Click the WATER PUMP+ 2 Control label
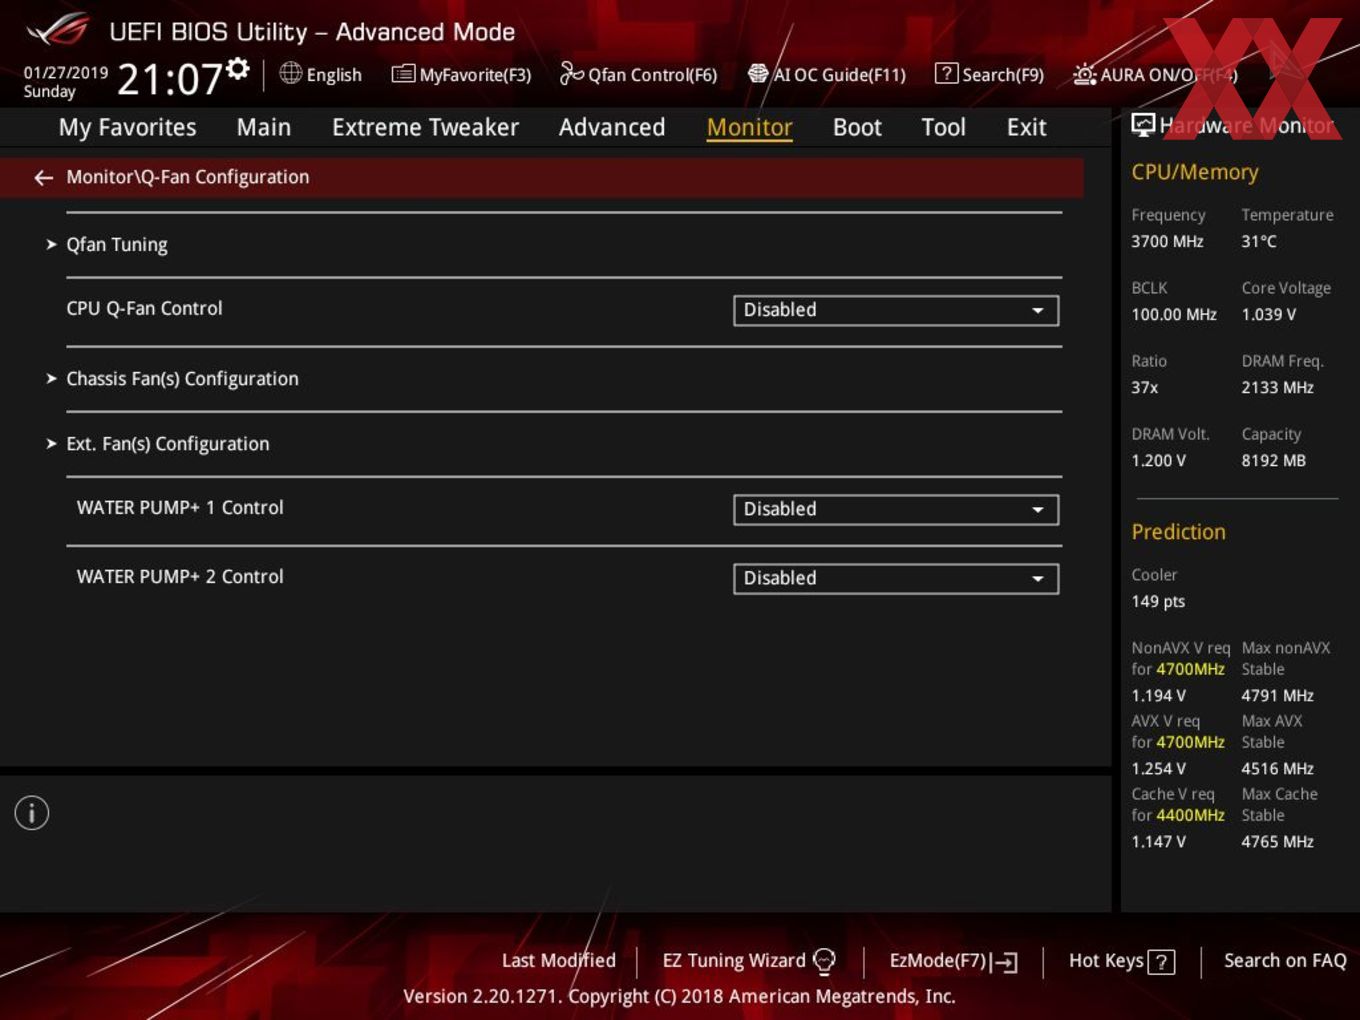This screenshot has width=1360, height=1020. point(180,577)
